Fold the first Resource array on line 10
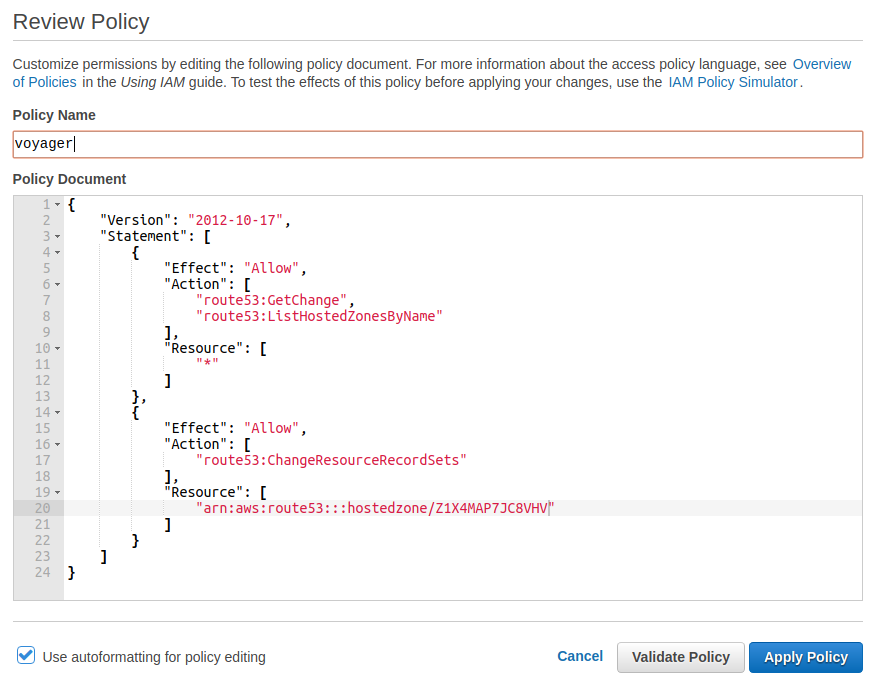The image size is (870, 685). point(57,348)
